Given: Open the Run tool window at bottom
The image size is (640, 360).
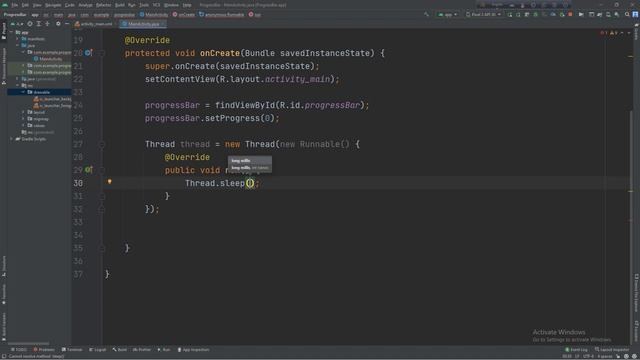Looking at the screenshot, I should (164, 350).
